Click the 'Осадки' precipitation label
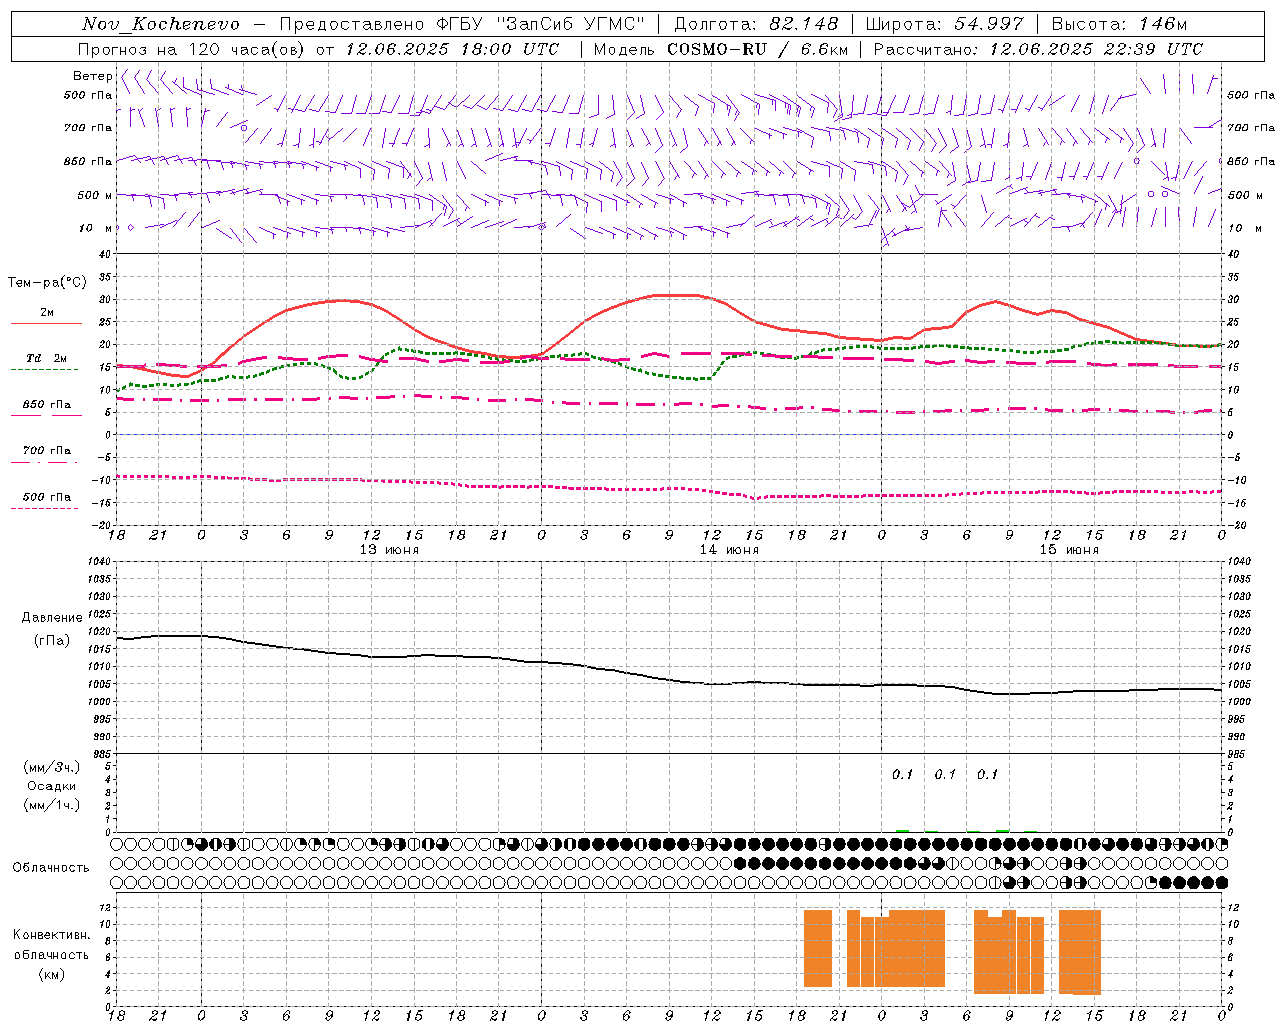This screenshot has height=1024, width=1280. point(52,786)
